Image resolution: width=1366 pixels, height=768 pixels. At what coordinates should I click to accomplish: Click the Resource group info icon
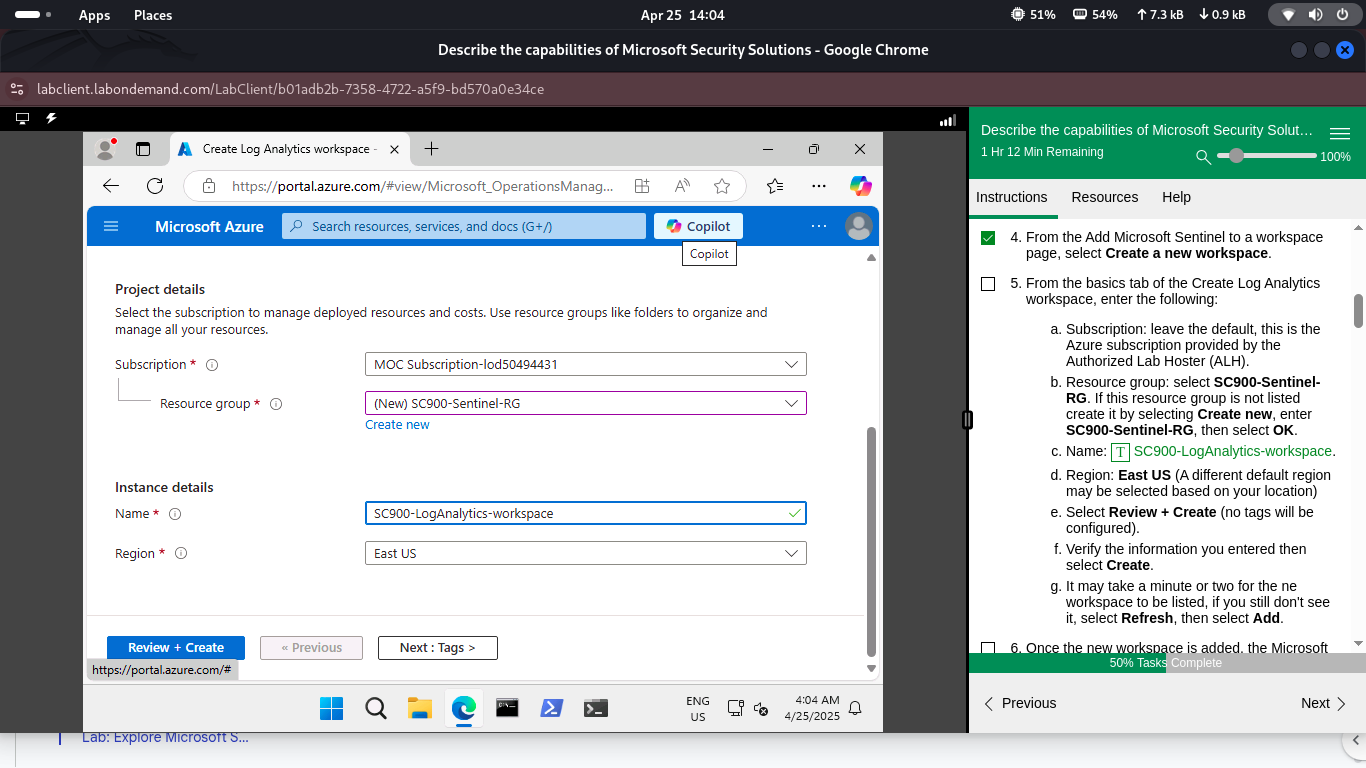(x=276, y=403)
